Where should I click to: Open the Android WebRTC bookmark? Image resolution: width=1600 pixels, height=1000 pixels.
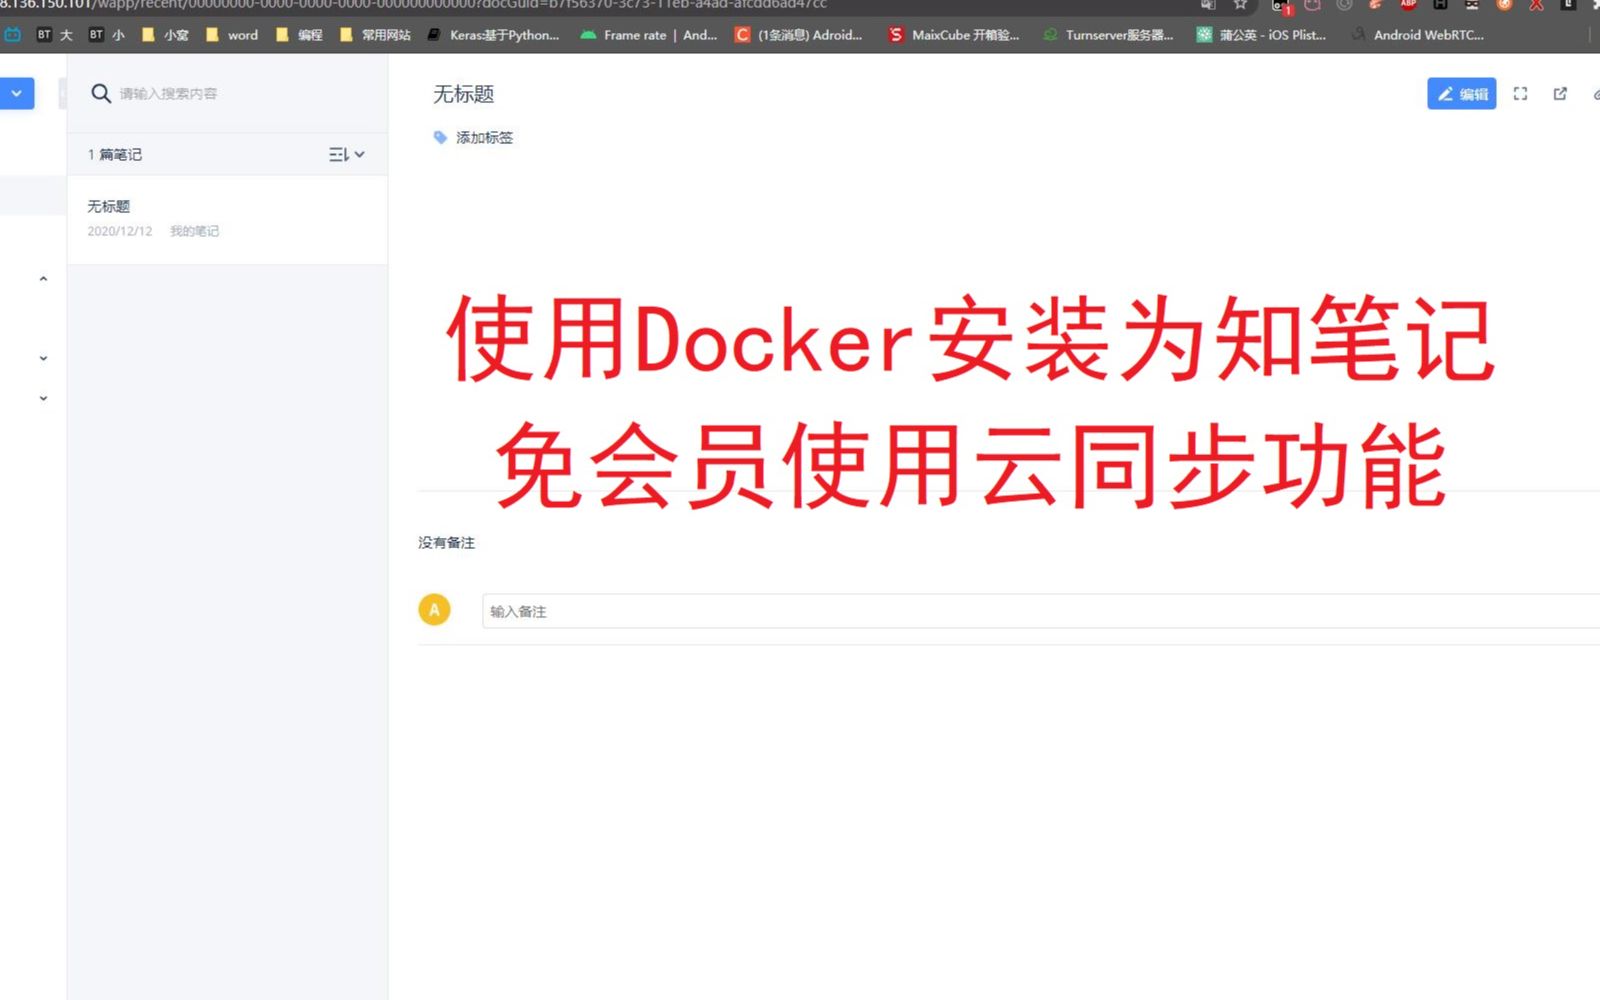1417,35
